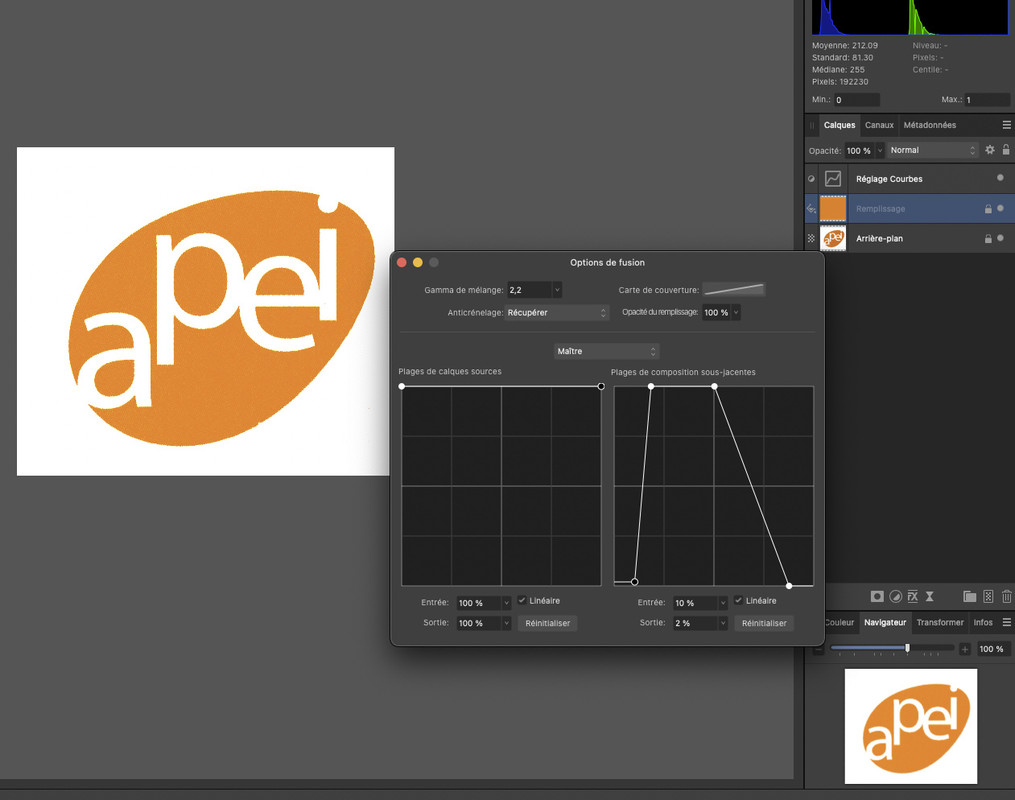Click the adjustment marker left of Réglage Courbes
The width and height of the screenshot is (1015, 800).
811,179
